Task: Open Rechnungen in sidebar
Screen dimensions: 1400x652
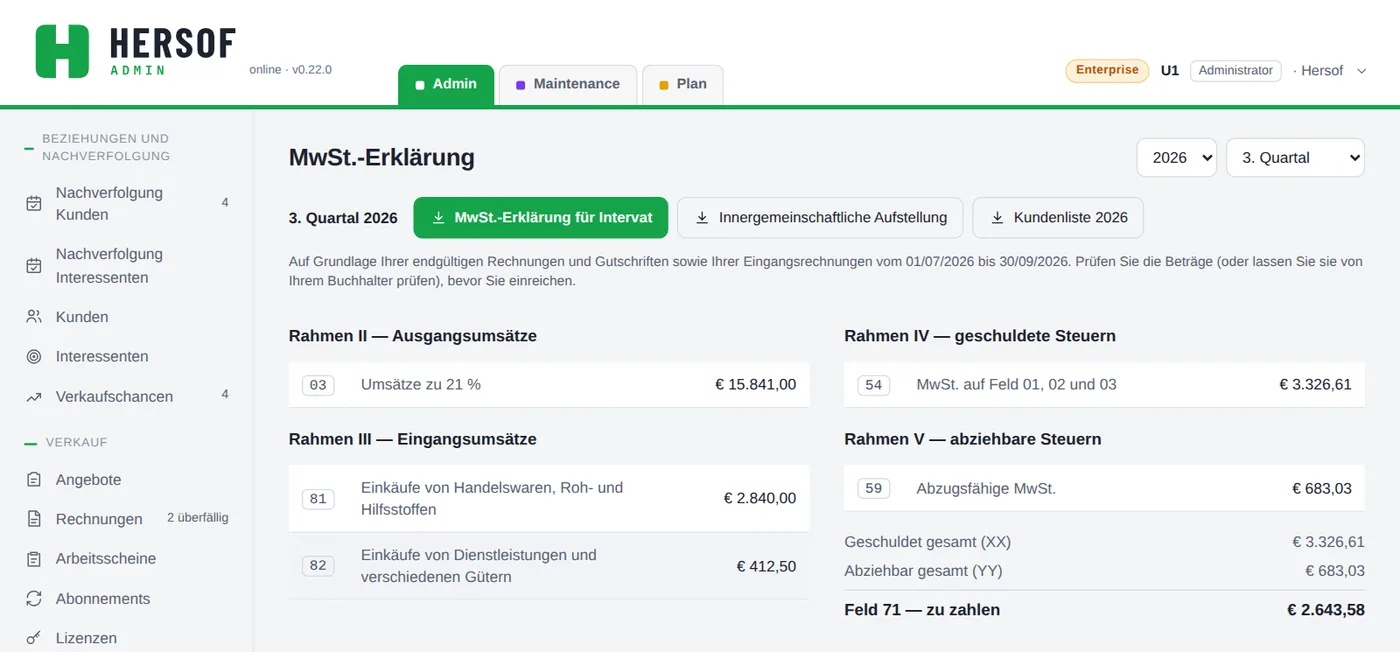Action: (x=127, y=518)
